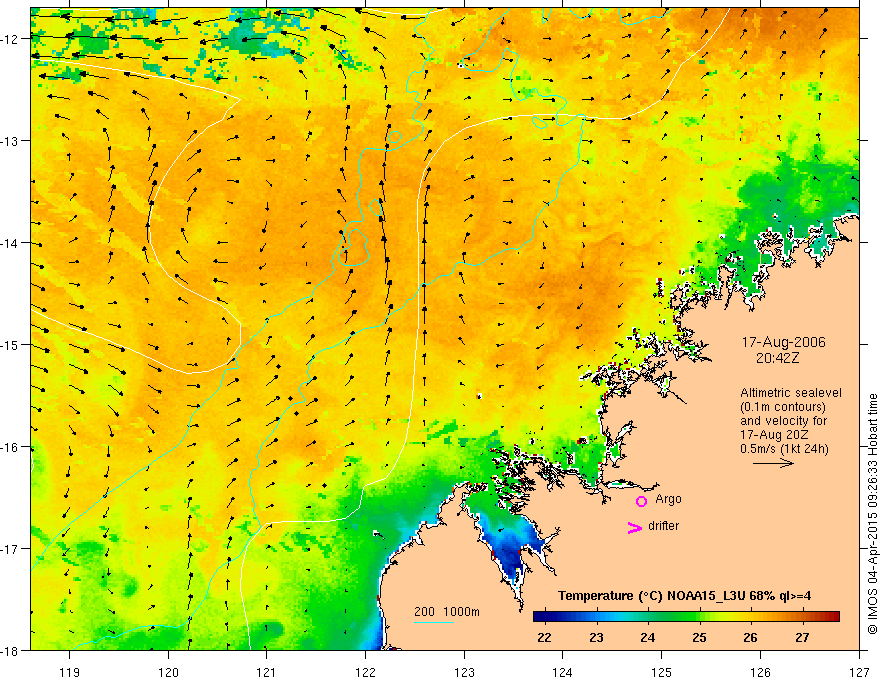This screenshot has height=680, width=880.
Task: Click the temperature color bar at 22
Action: (x=544, y=617)
